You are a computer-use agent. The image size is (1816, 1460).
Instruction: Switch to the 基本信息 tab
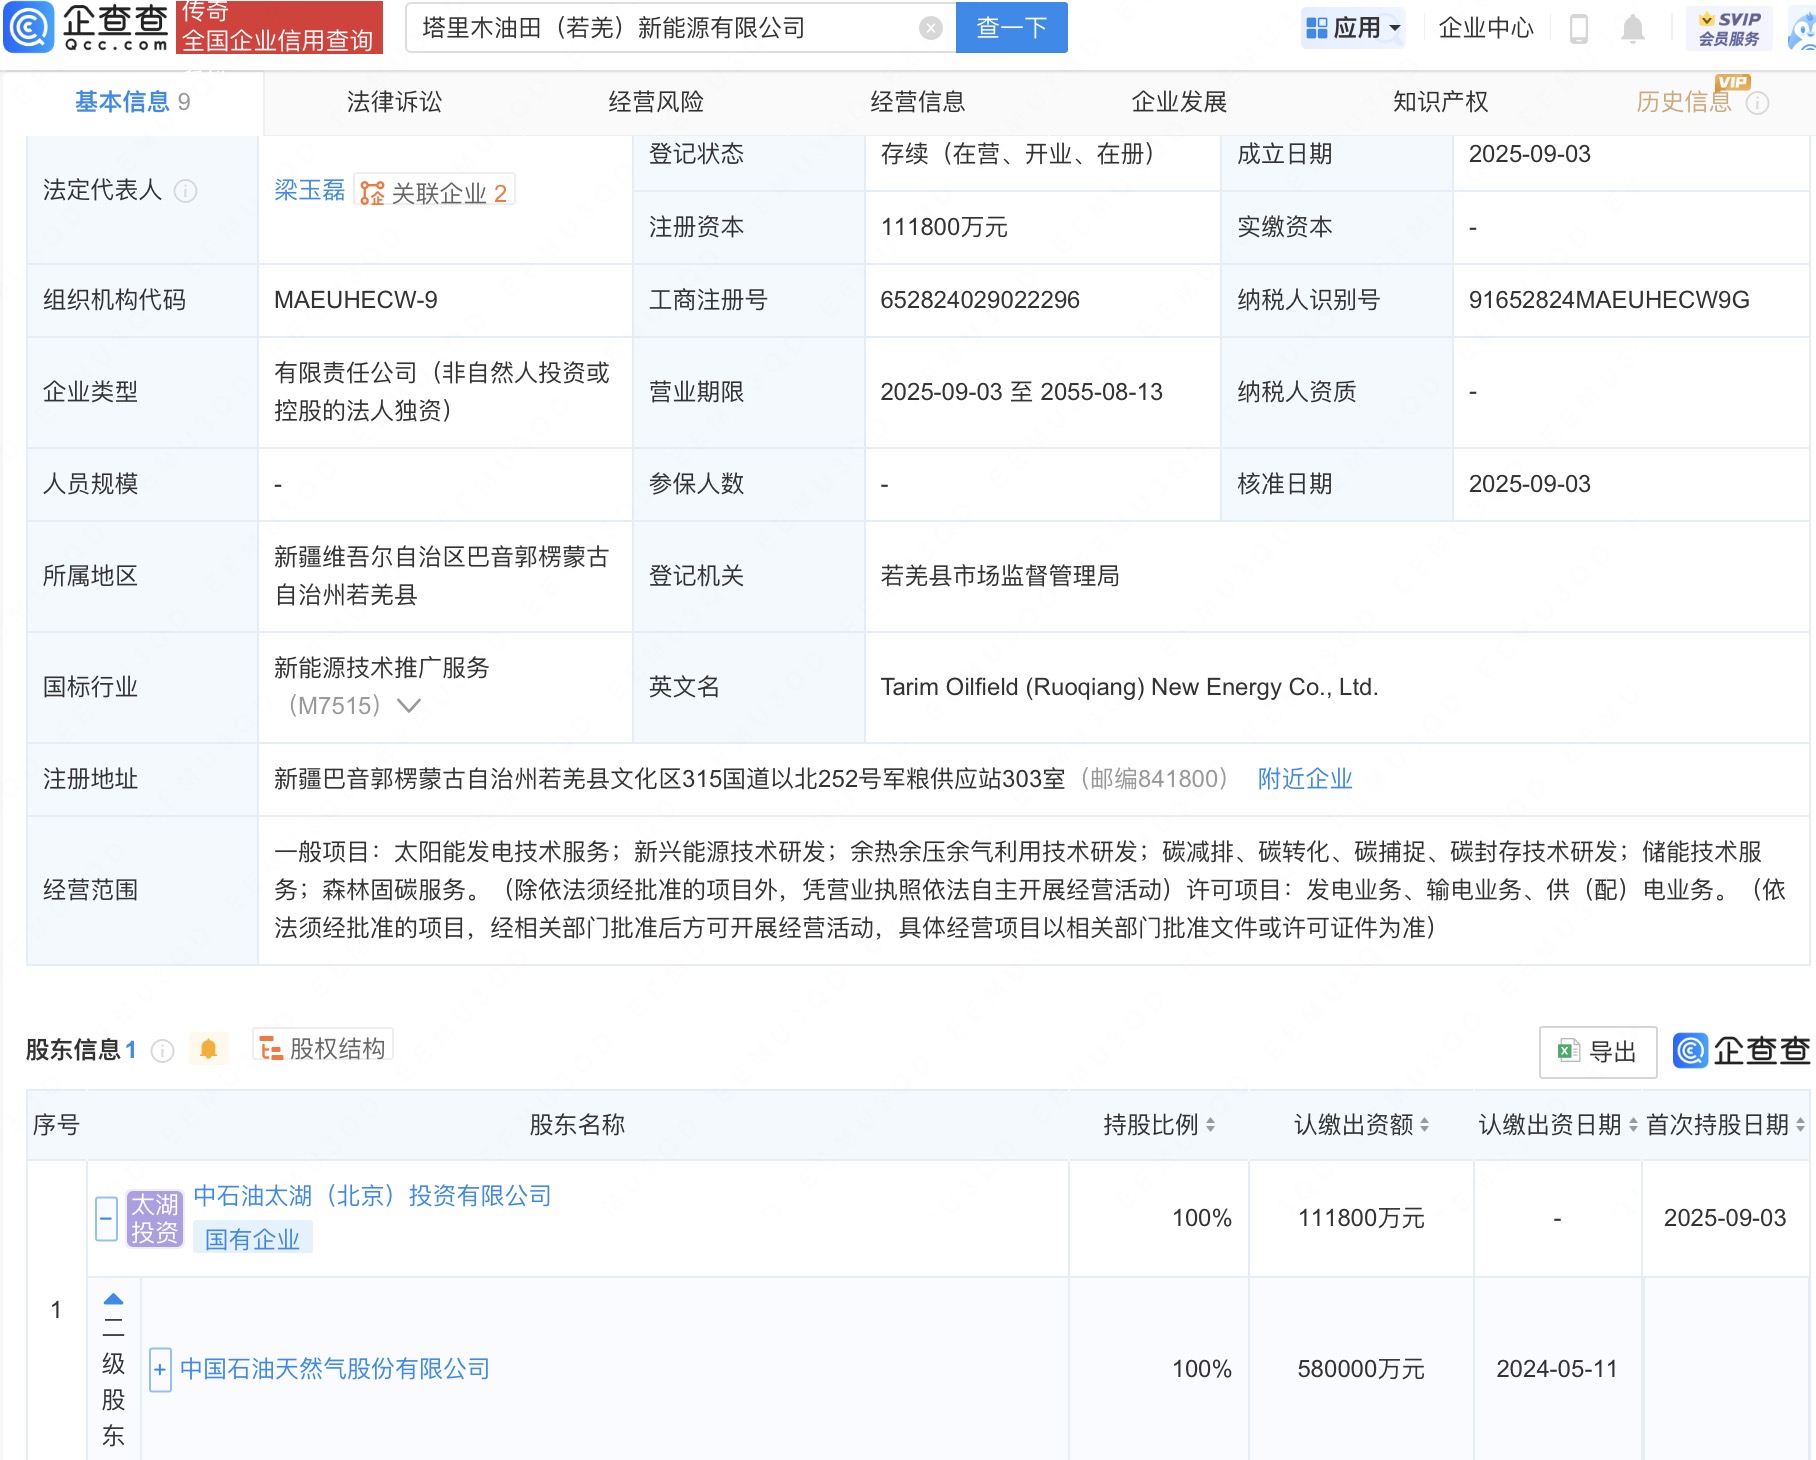click(132, 102)
